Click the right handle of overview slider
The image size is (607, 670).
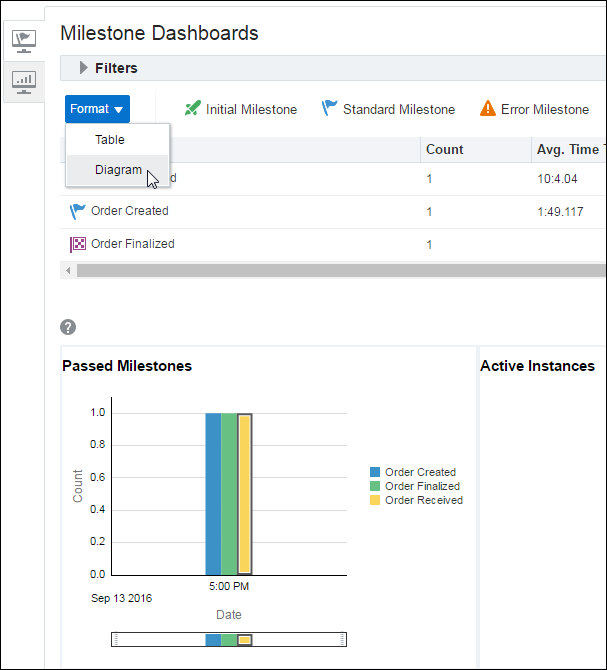342,640
